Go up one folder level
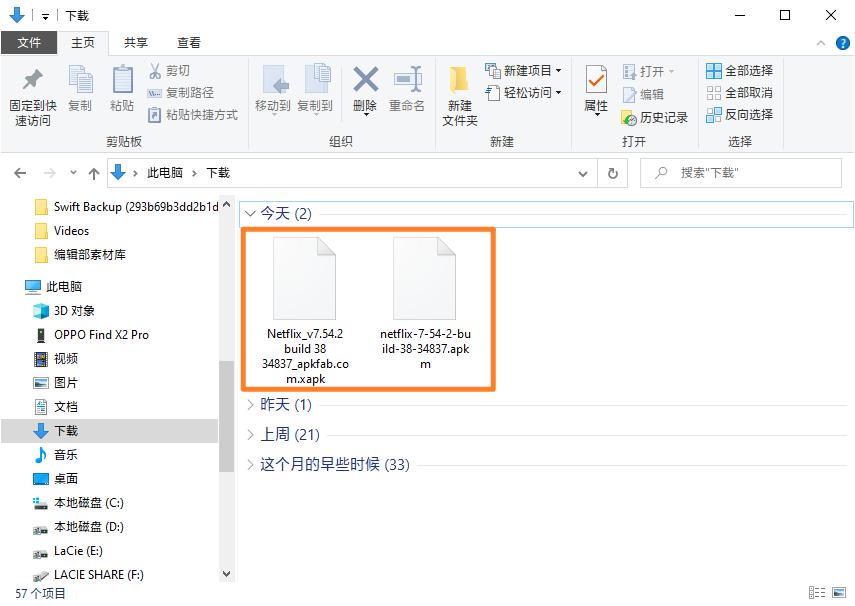This screenshot has width=855, height=606. [x=94, y=173]
